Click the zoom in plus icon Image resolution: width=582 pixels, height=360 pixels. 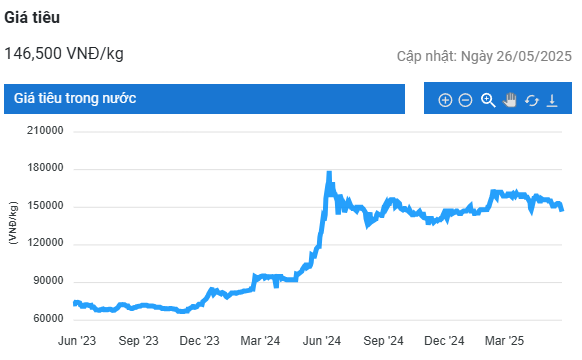445,100
